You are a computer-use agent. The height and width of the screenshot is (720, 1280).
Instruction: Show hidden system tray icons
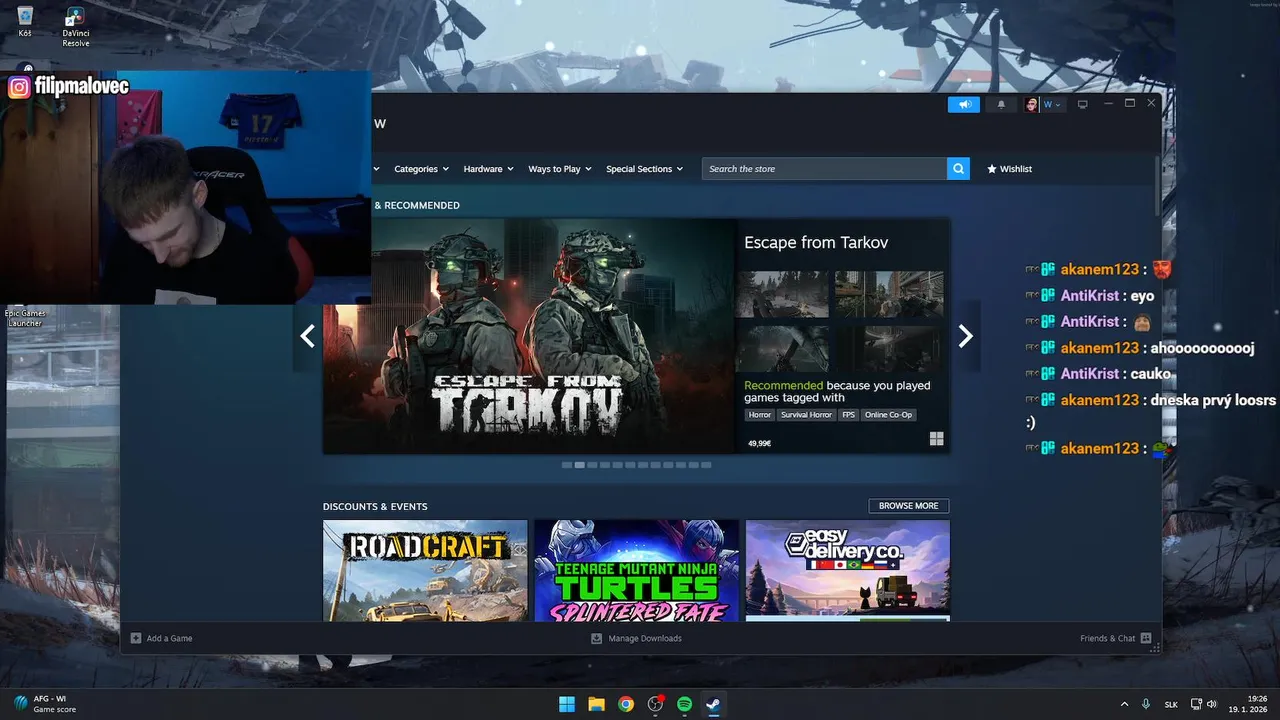1124,704
